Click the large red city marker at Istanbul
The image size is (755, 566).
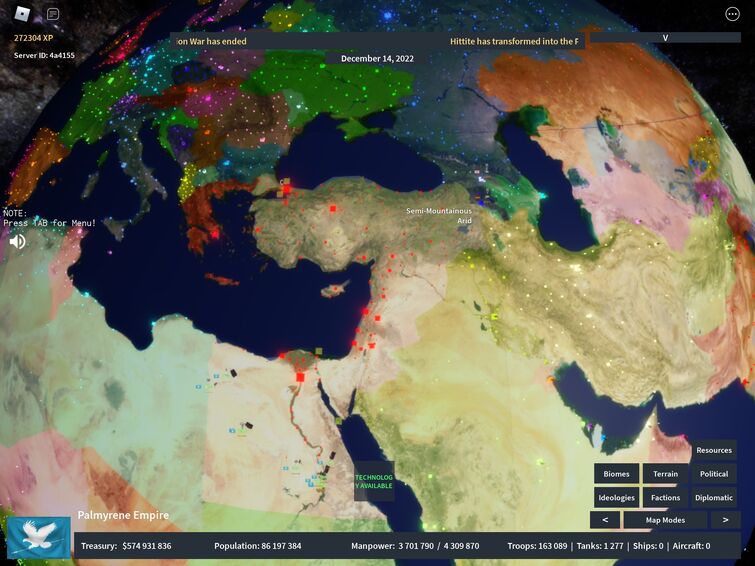point(287,189)
